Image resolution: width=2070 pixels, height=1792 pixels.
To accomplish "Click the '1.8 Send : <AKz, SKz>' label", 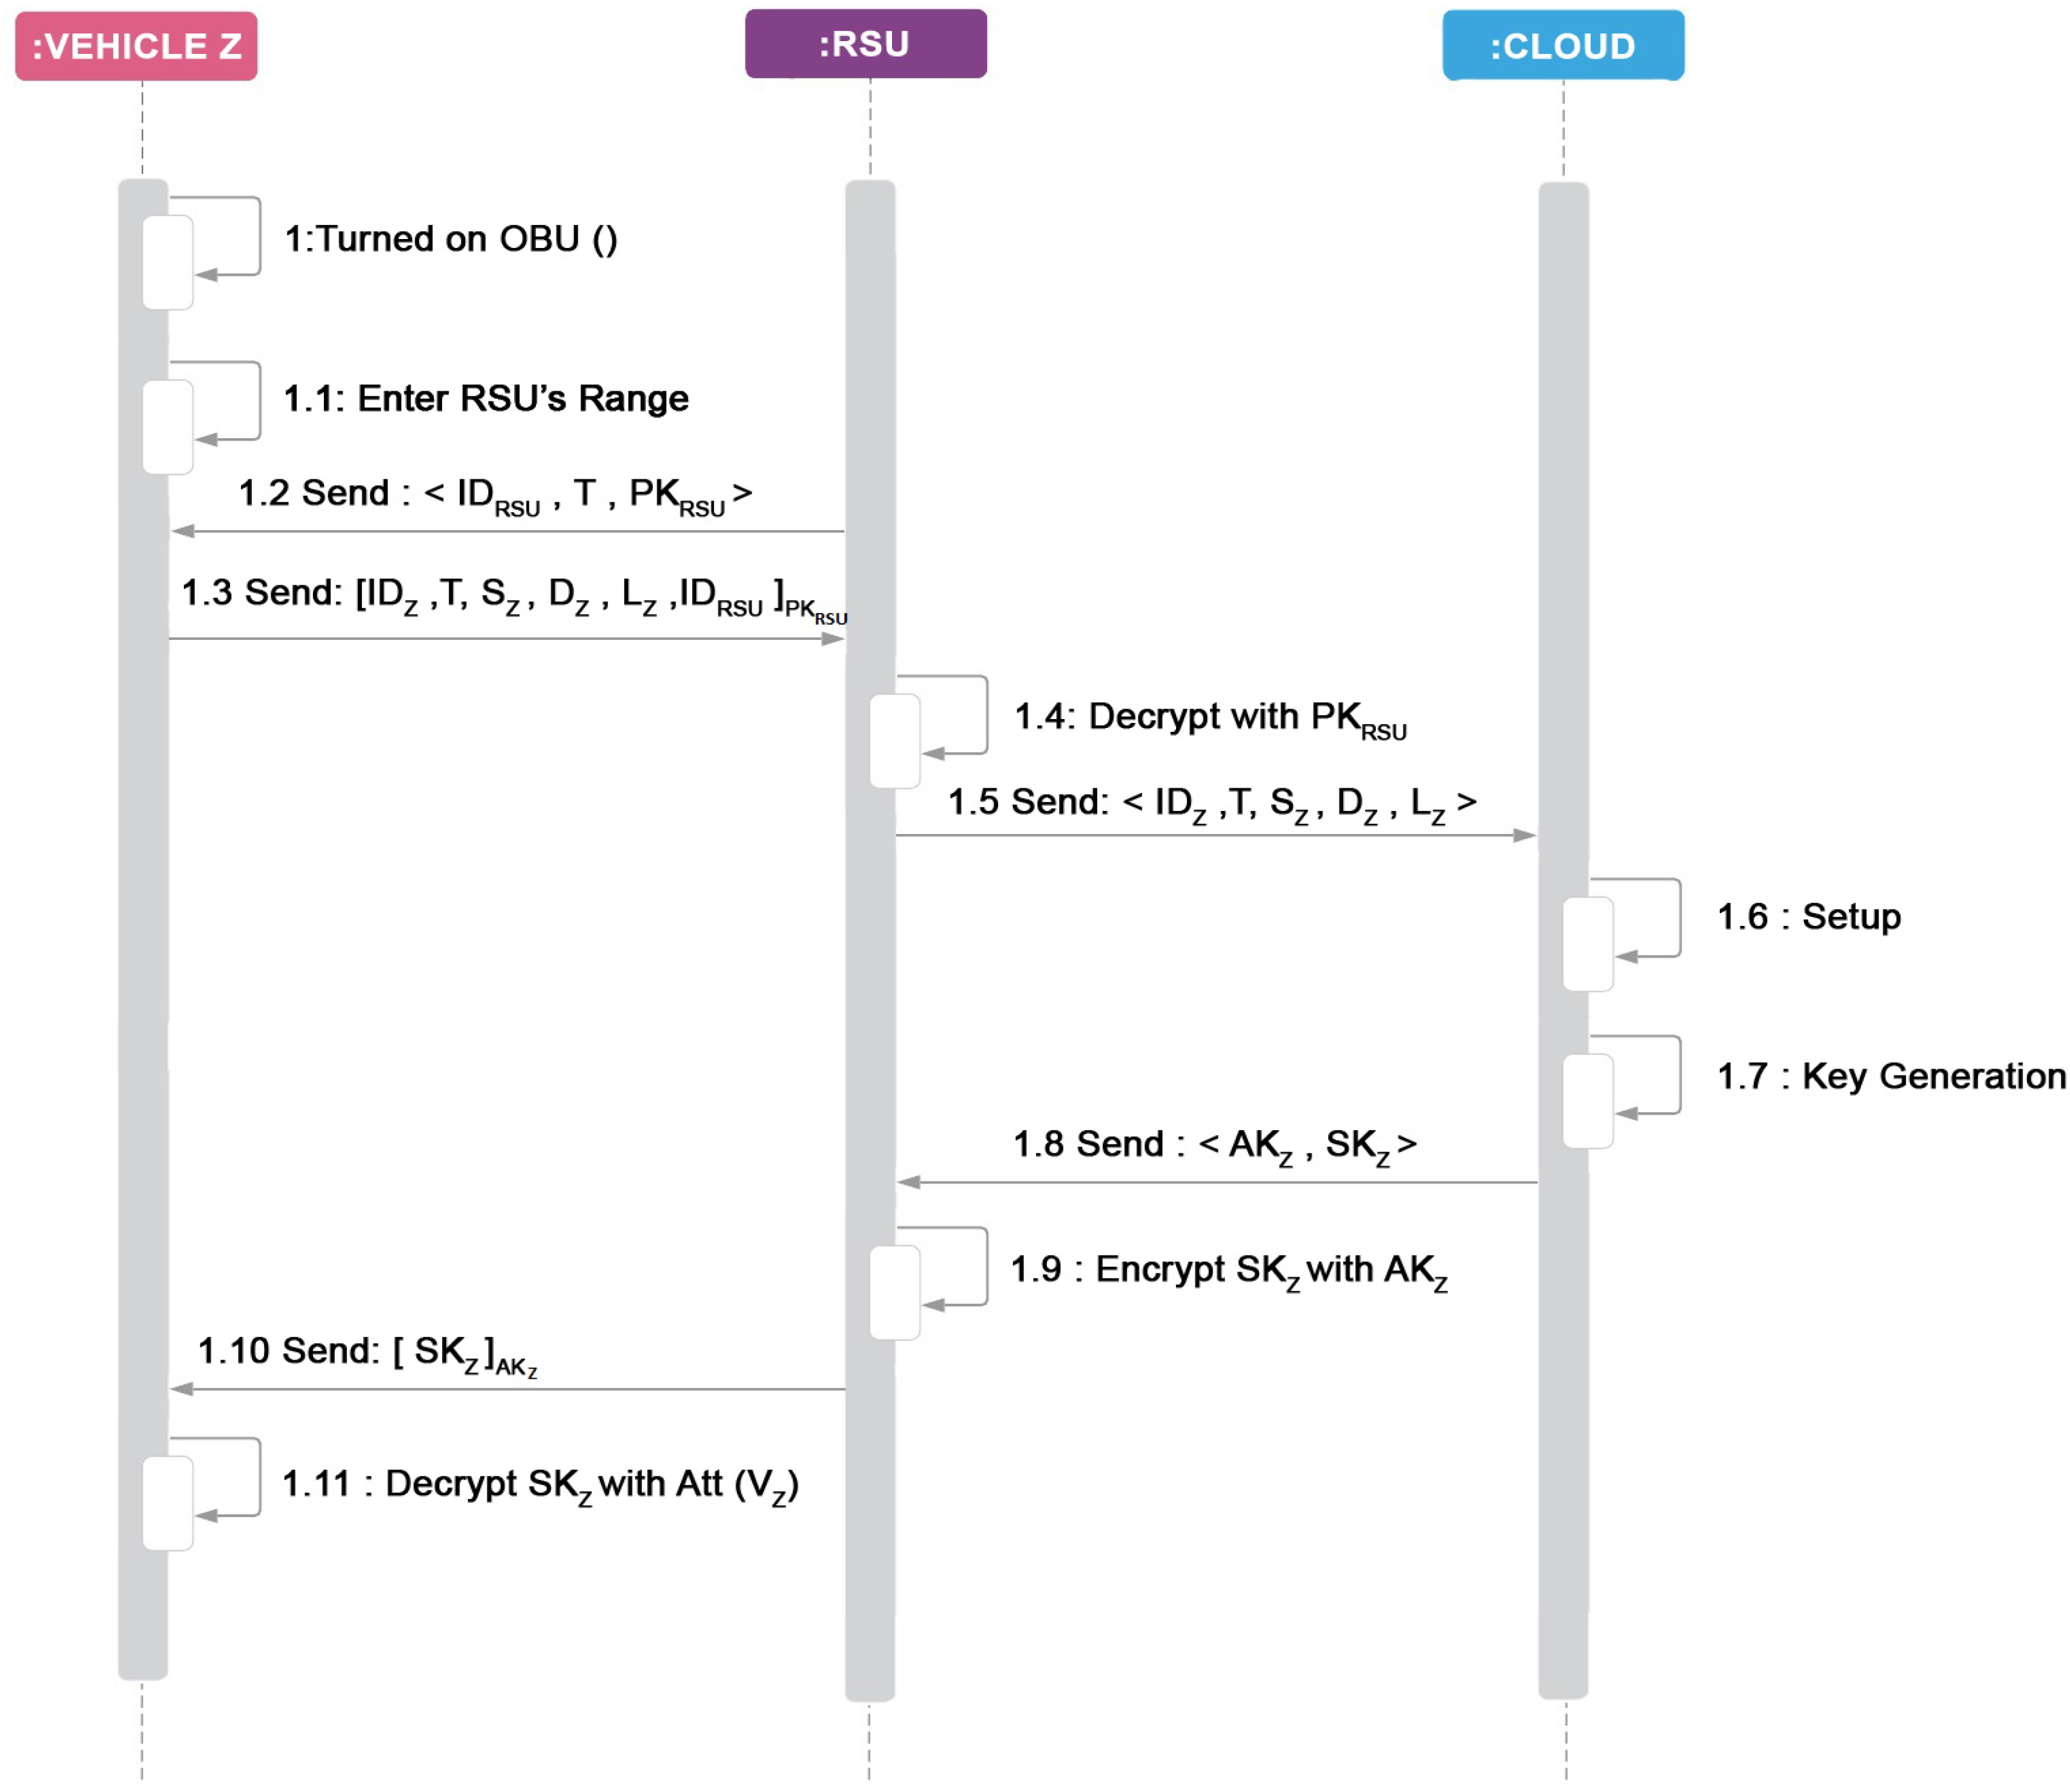I will tap(1215, 1146).
